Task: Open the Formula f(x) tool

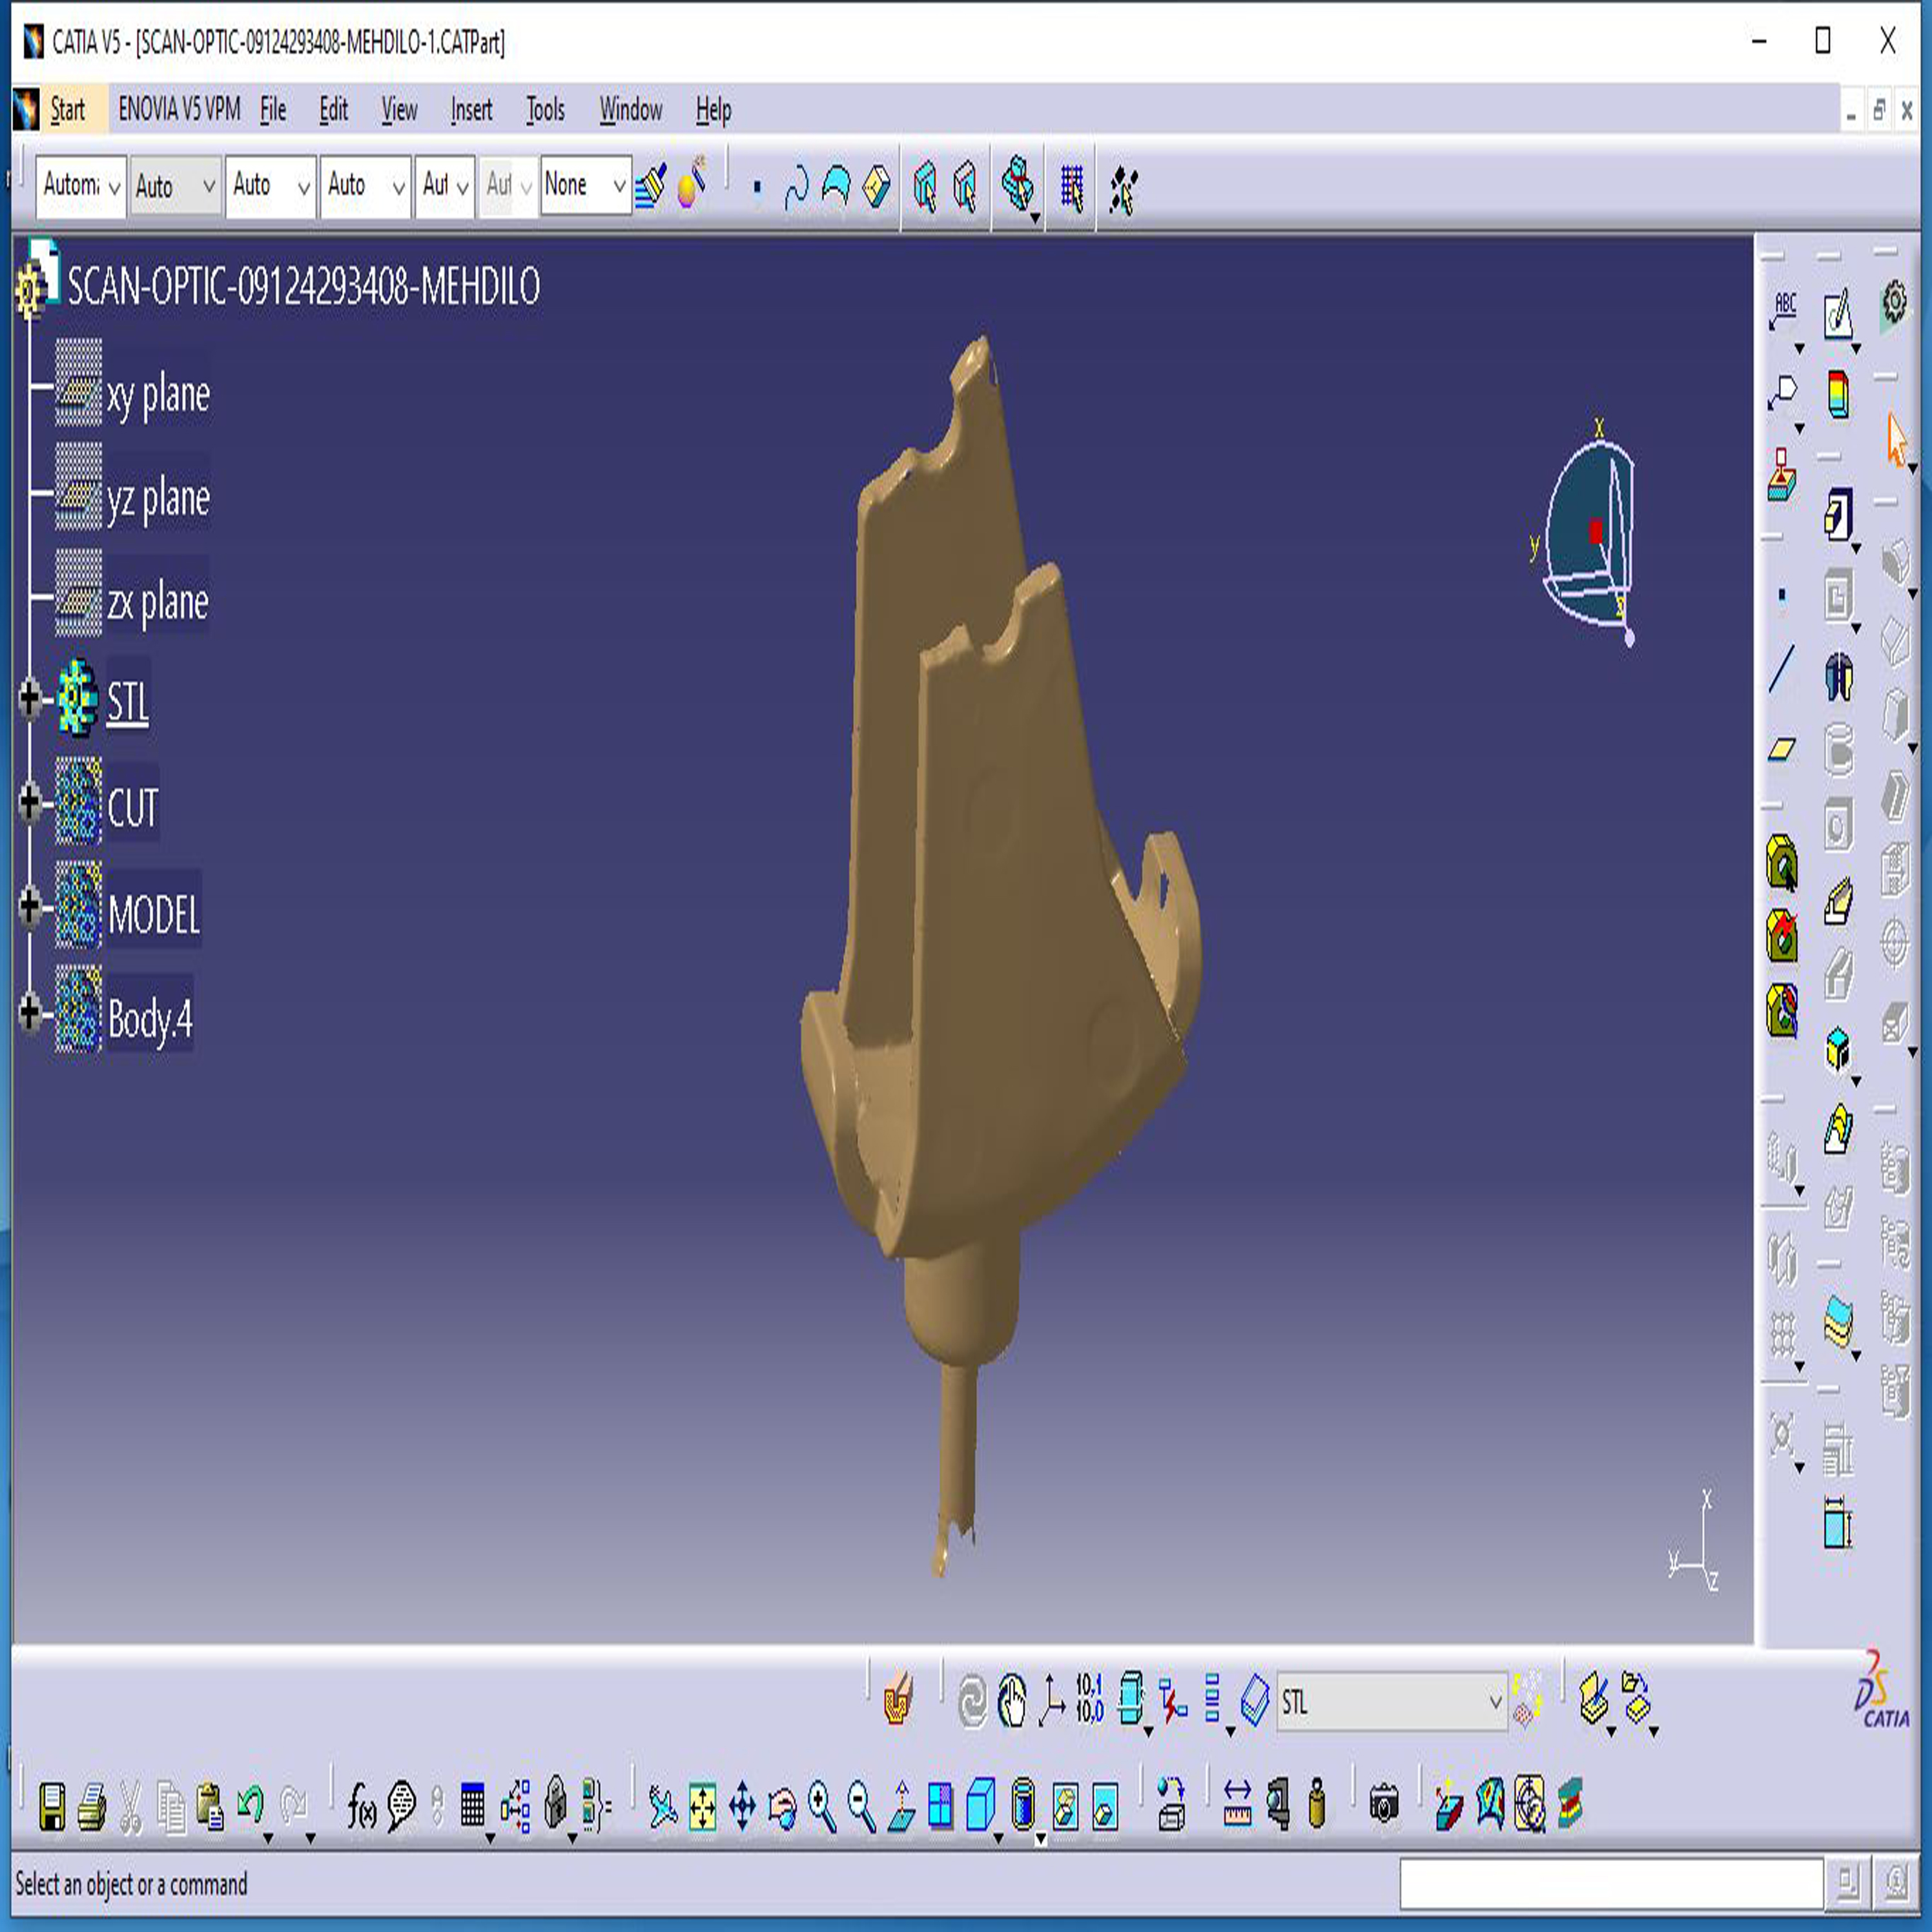Action: pyautogui.click(x=361, y=1807)
